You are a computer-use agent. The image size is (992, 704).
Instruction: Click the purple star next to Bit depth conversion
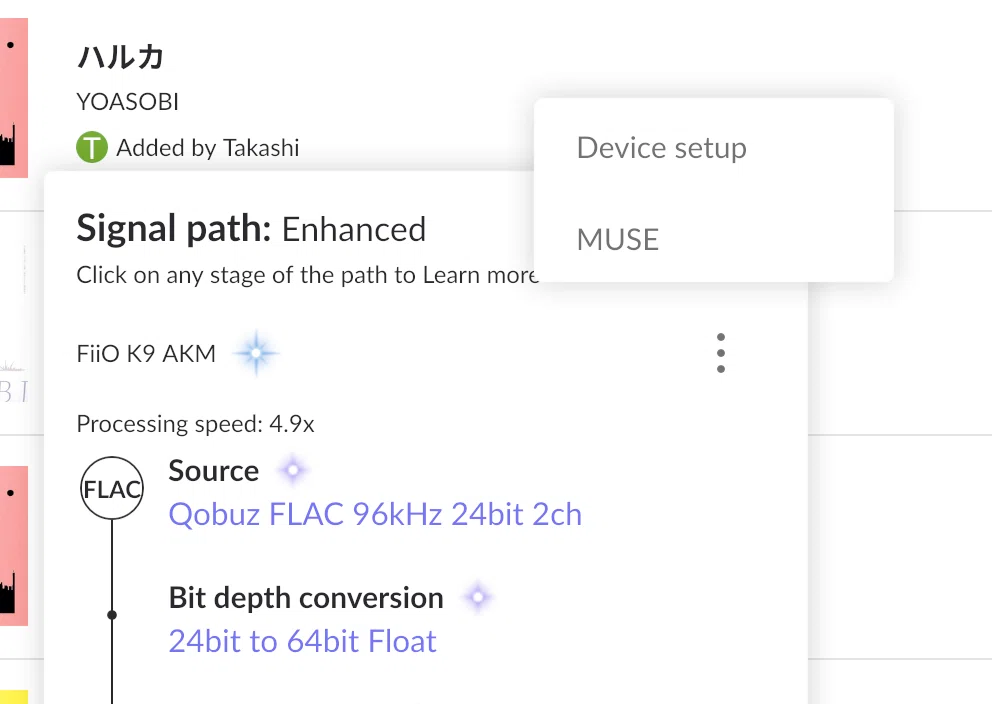[x=478, y=597]
